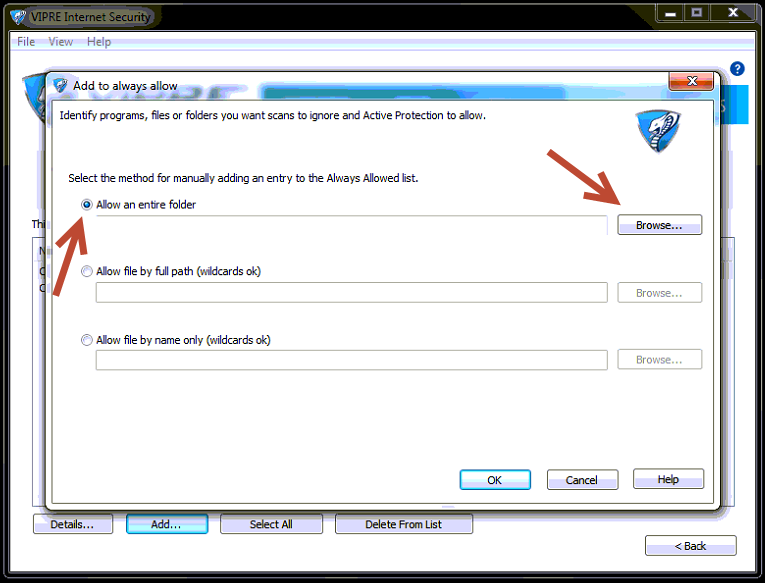Viewport: 765px width, 583px height.
Task: Go back using the < Back button
Action: pos(690,546)
